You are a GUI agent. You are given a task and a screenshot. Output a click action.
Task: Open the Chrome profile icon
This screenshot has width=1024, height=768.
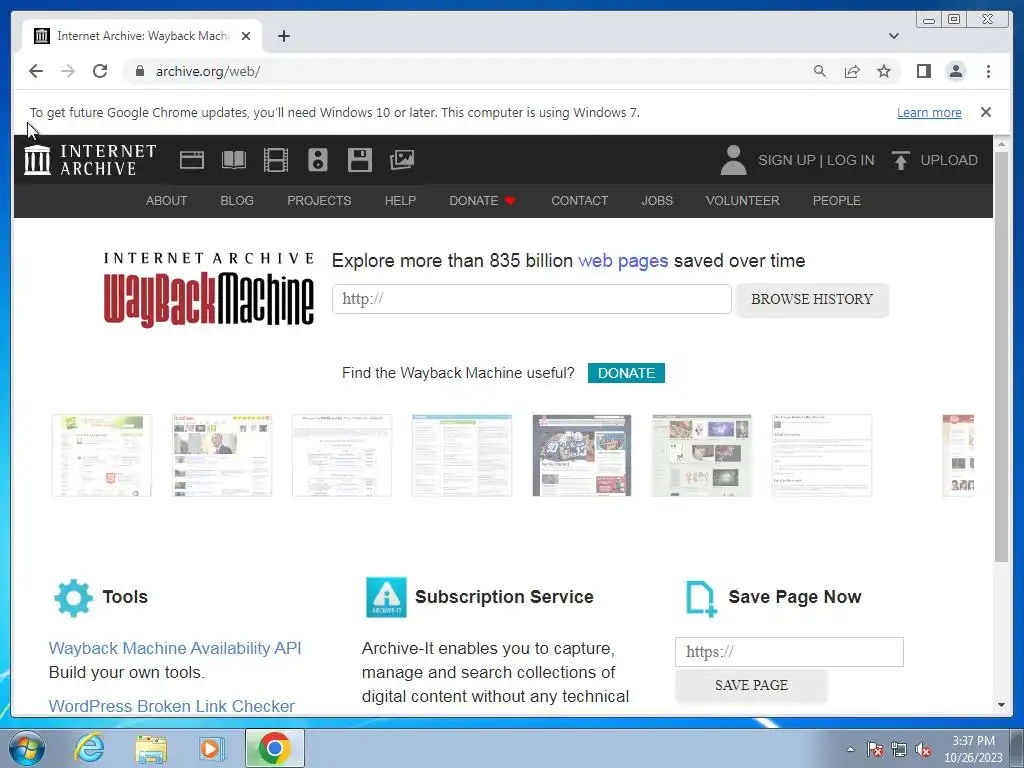[x=955, y=71]
